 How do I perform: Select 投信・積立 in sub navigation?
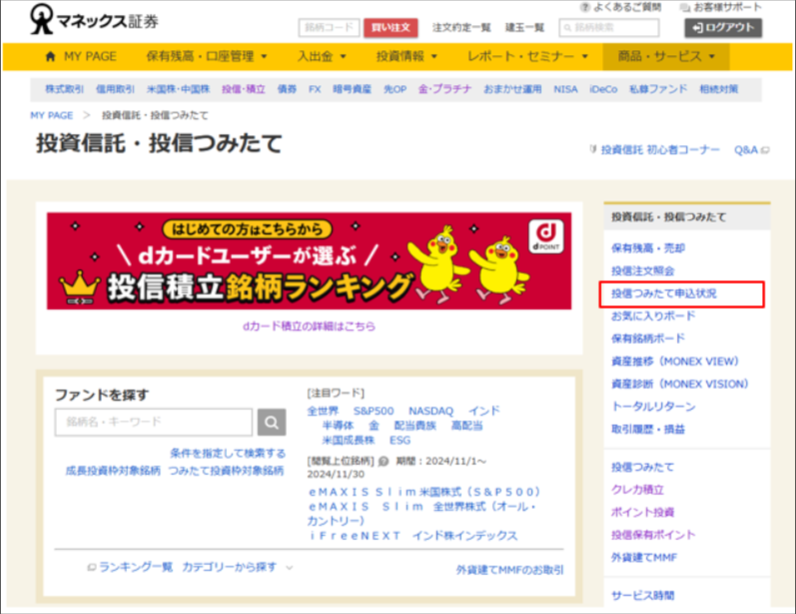(243, 89)
